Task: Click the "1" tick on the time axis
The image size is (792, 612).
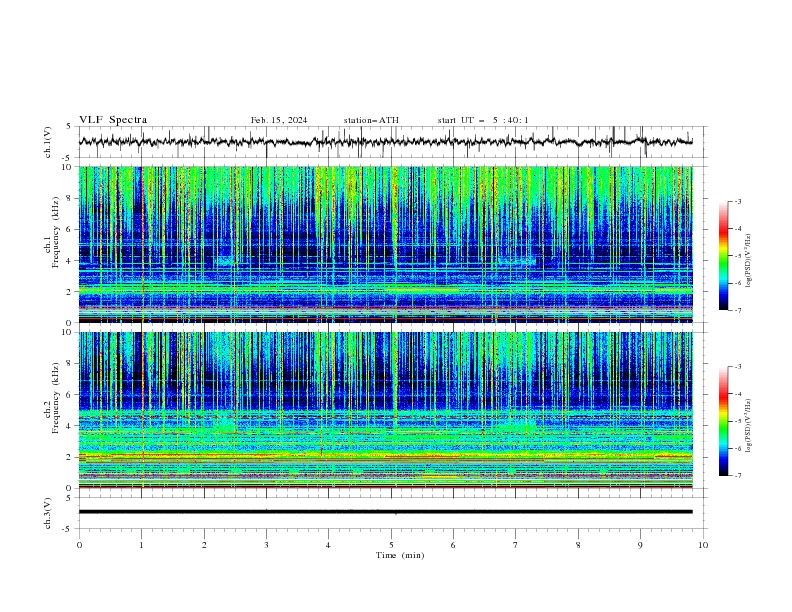Action: (141, 545)
